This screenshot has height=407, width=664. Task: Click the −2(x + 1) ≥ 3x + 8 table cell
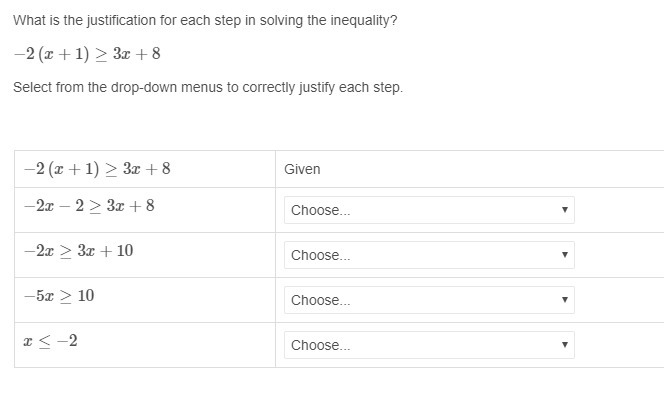97,169
